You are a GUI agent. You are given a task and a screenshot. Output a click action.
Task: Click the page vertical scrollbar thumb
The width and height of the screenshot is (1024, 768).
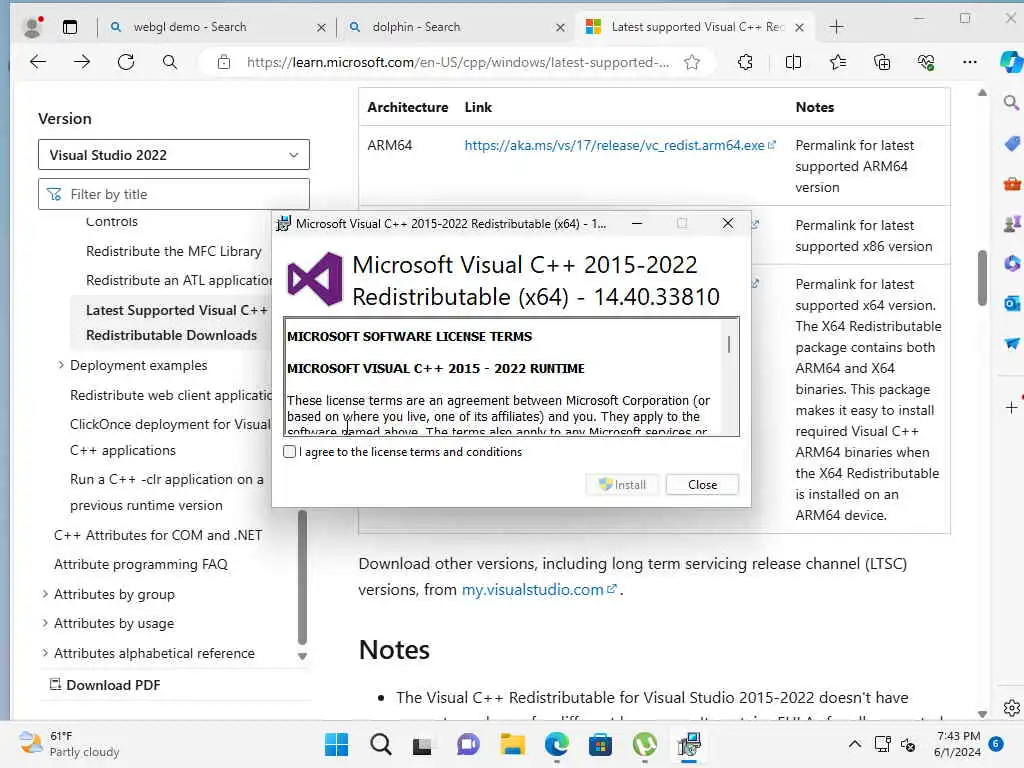point(982,278)
